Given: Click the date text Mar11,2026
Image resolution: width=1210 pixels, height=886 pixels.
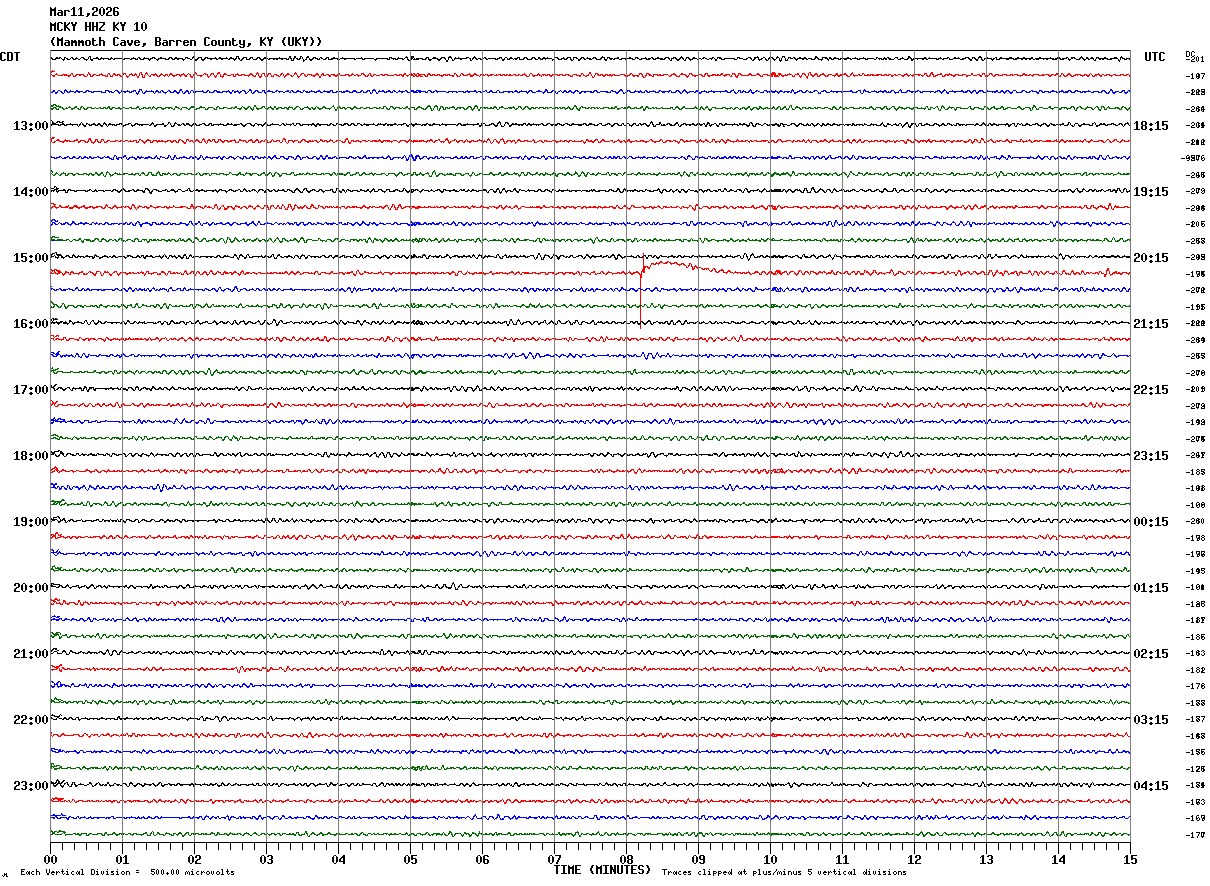Looking at the screenshot, I should tap(84, 12).
